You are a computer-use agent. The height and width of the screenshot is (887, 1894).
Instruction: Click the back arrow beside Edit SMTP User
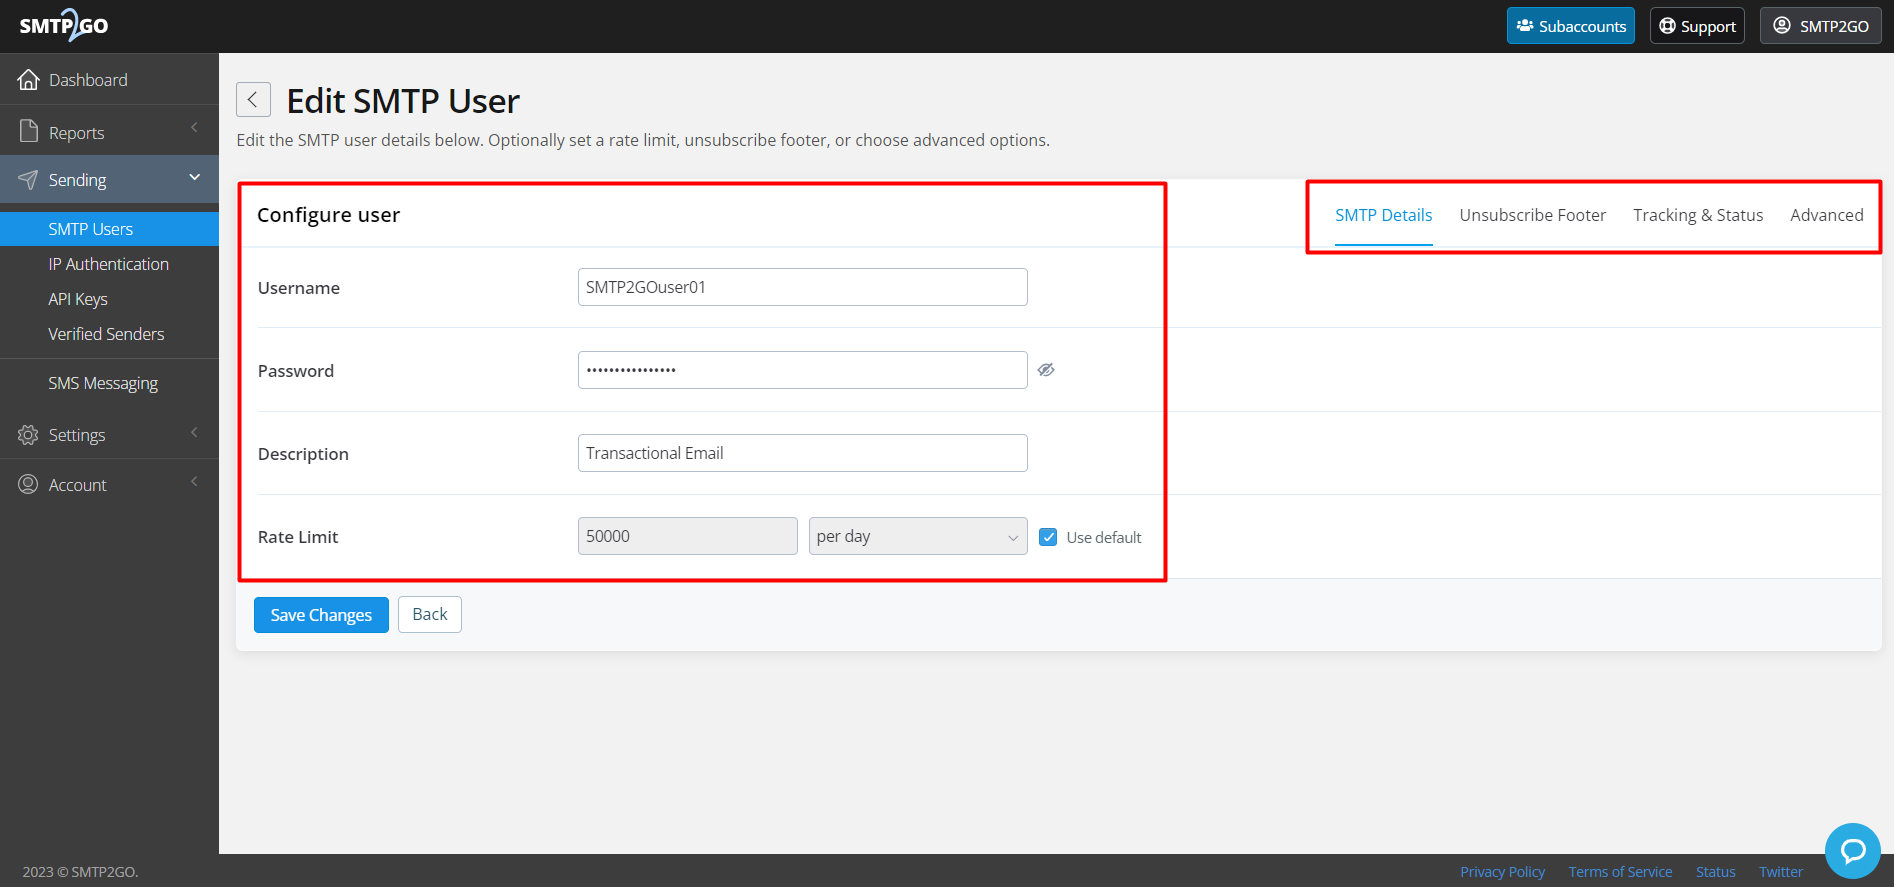click(x=253, y=100)
